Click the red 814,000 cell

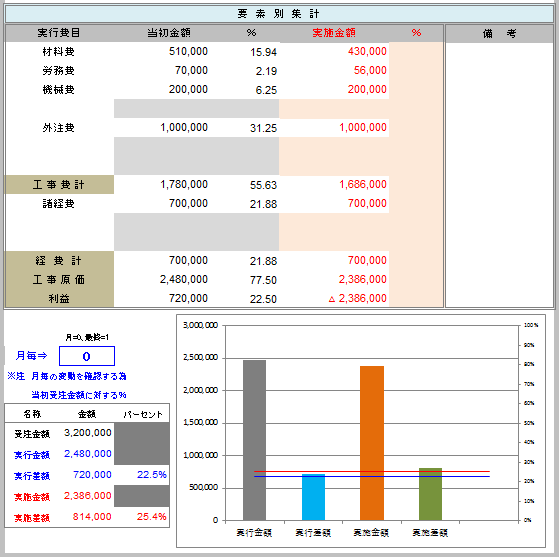[92, 516]
